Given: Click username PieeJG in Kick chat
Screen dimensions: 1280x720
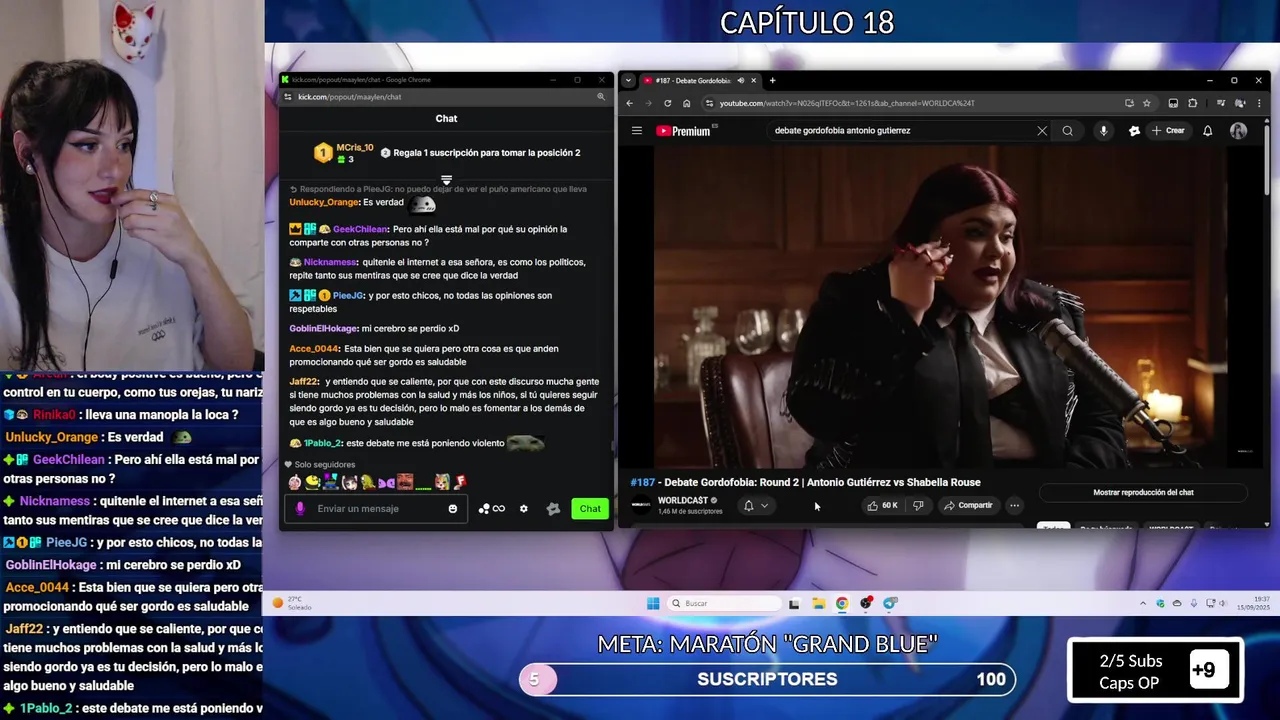Looking at the screenshot, I should (x=348, y=296).
